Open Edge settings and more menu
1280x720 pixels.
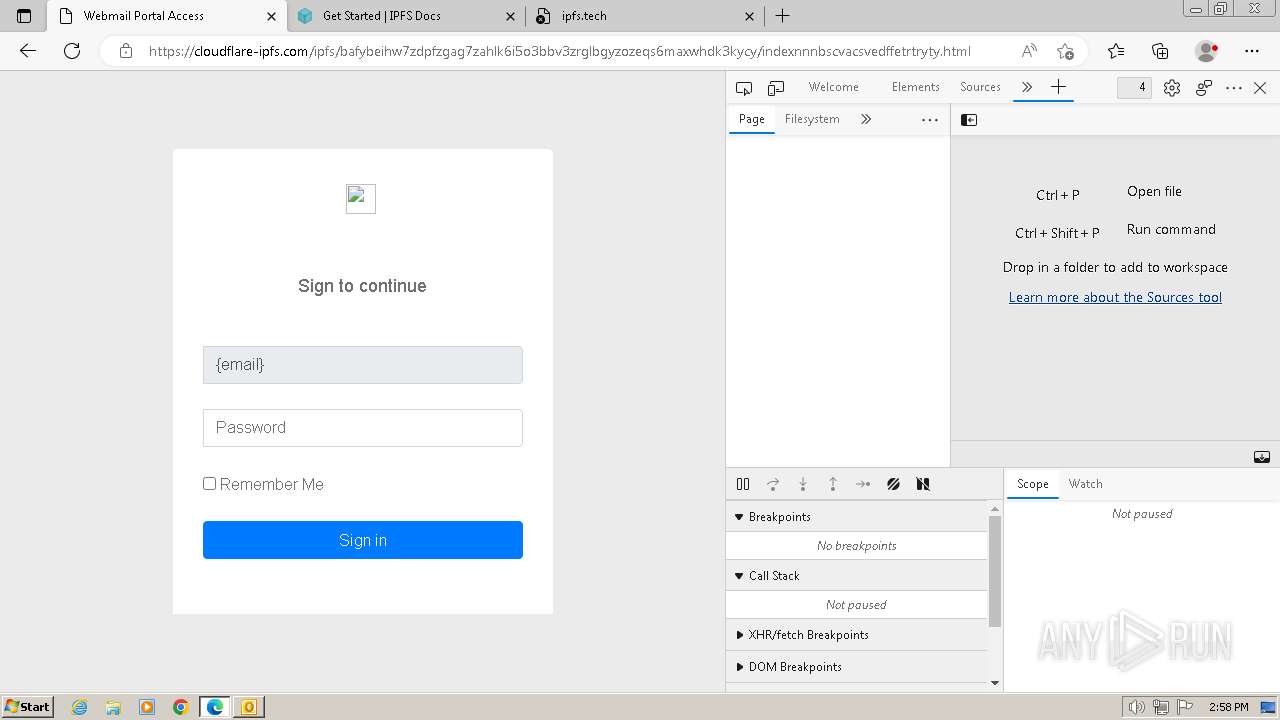[x=1252, y=51]
